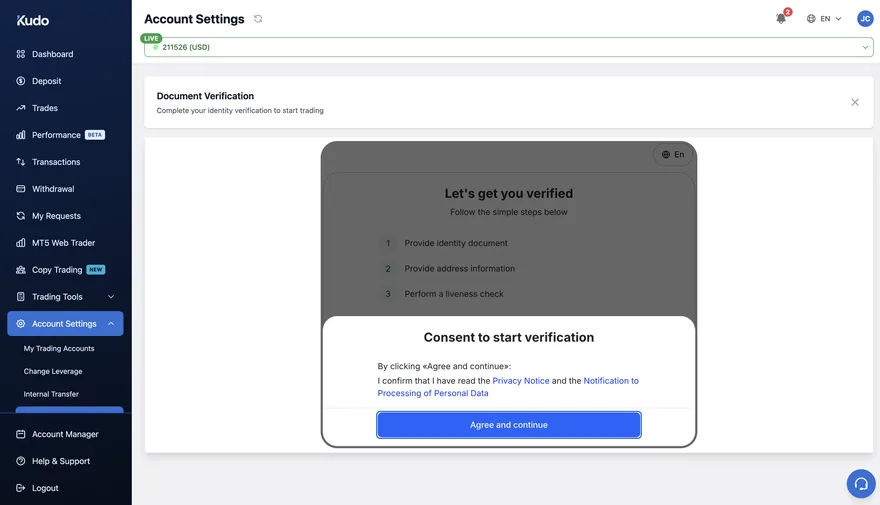Collapse the Account Settings submenu chevron
This screenshot has height=505, width=880.
(111, 324)
